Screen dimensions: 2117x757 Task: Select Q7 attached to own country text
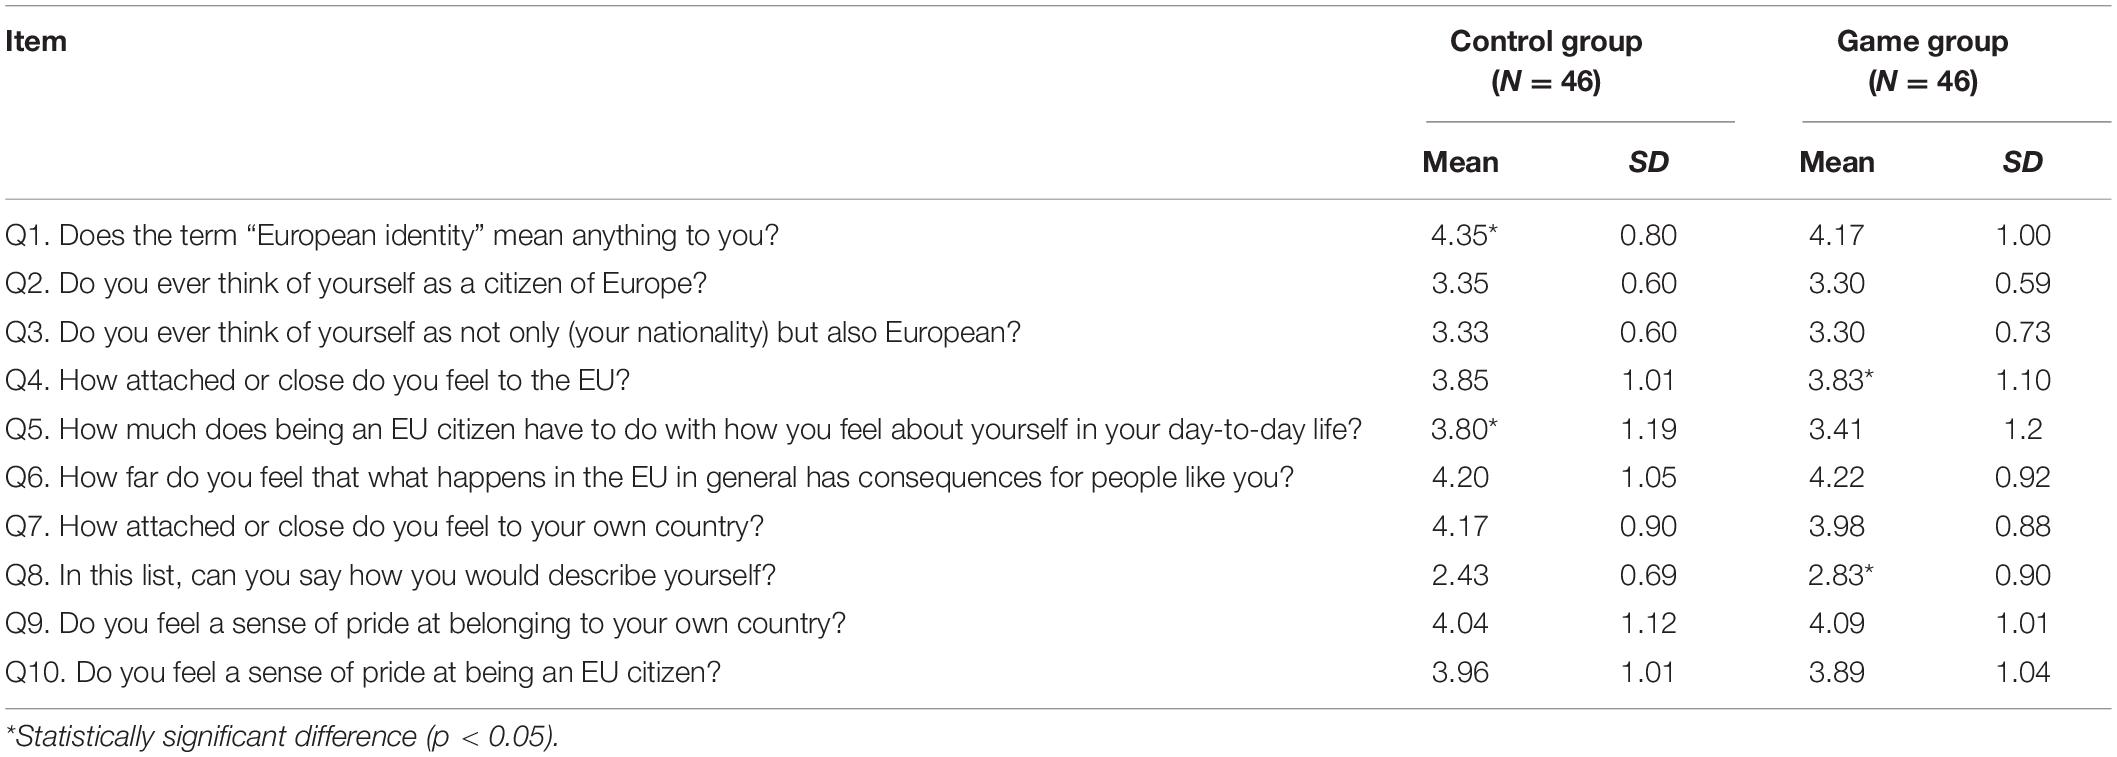pos(385,526)
